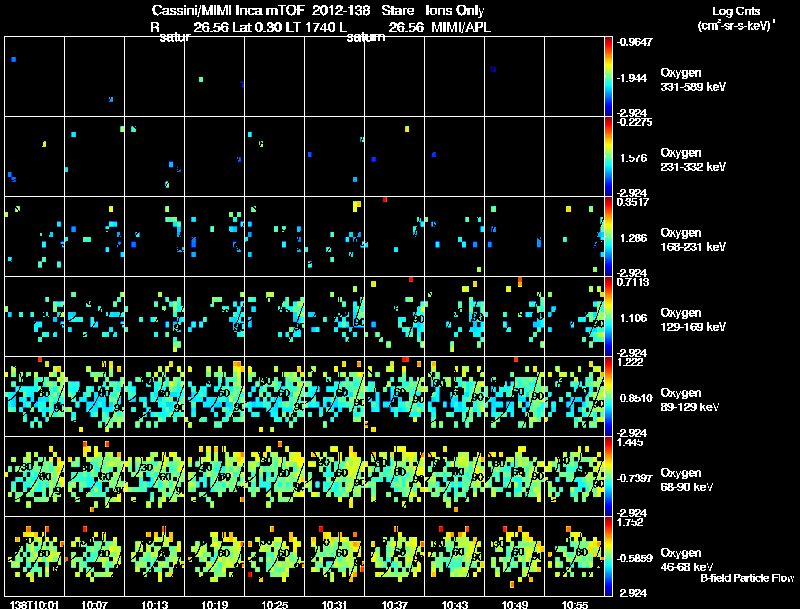Click the Oxygen 129-169 keV label

tap(693, 320)
